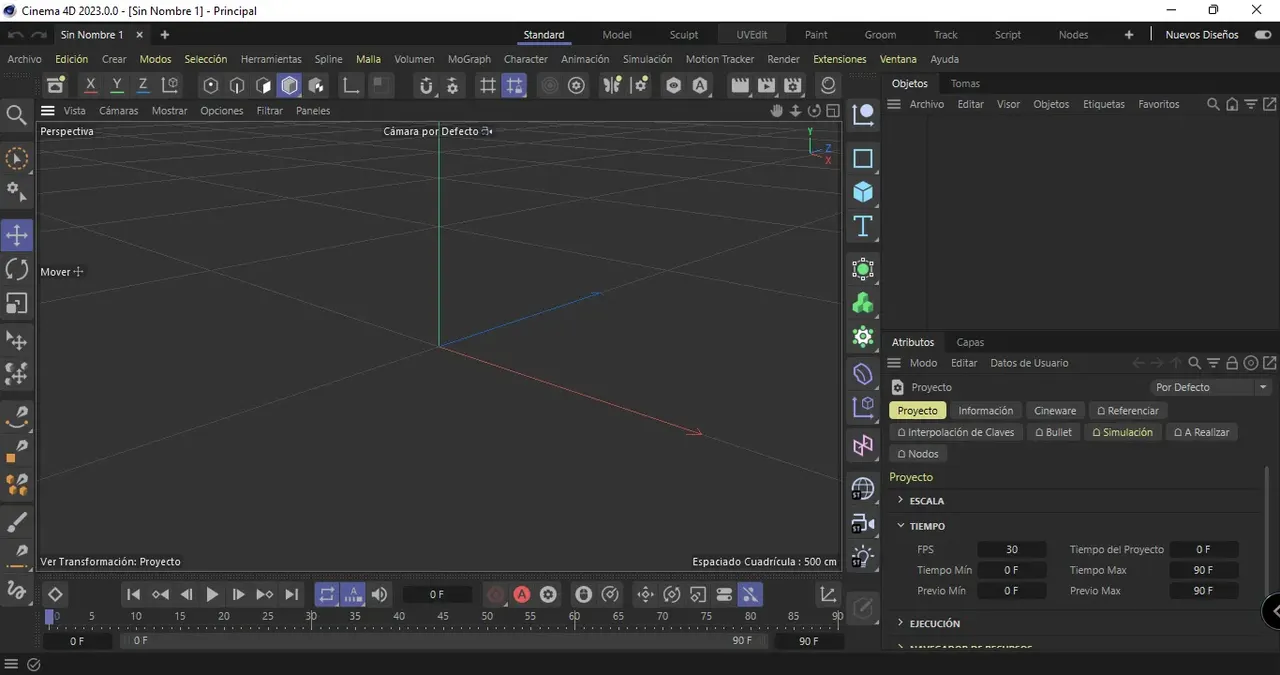Viewport: 1280px width, 675px height.
Task: Go to end of animation
Action: (x=291, y=595)
